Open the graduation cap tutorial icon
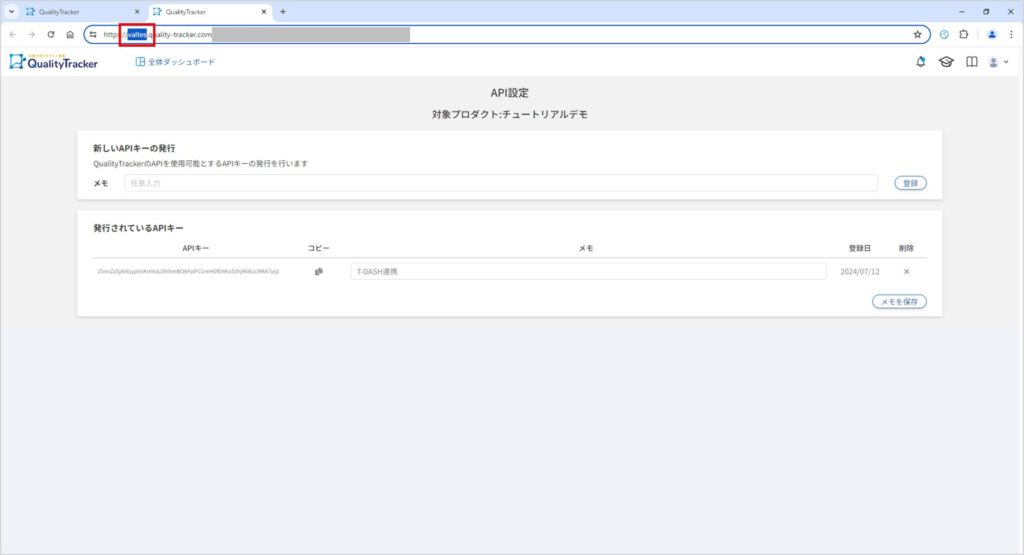The image size is (1024, 555). click(x=946, y=62)
